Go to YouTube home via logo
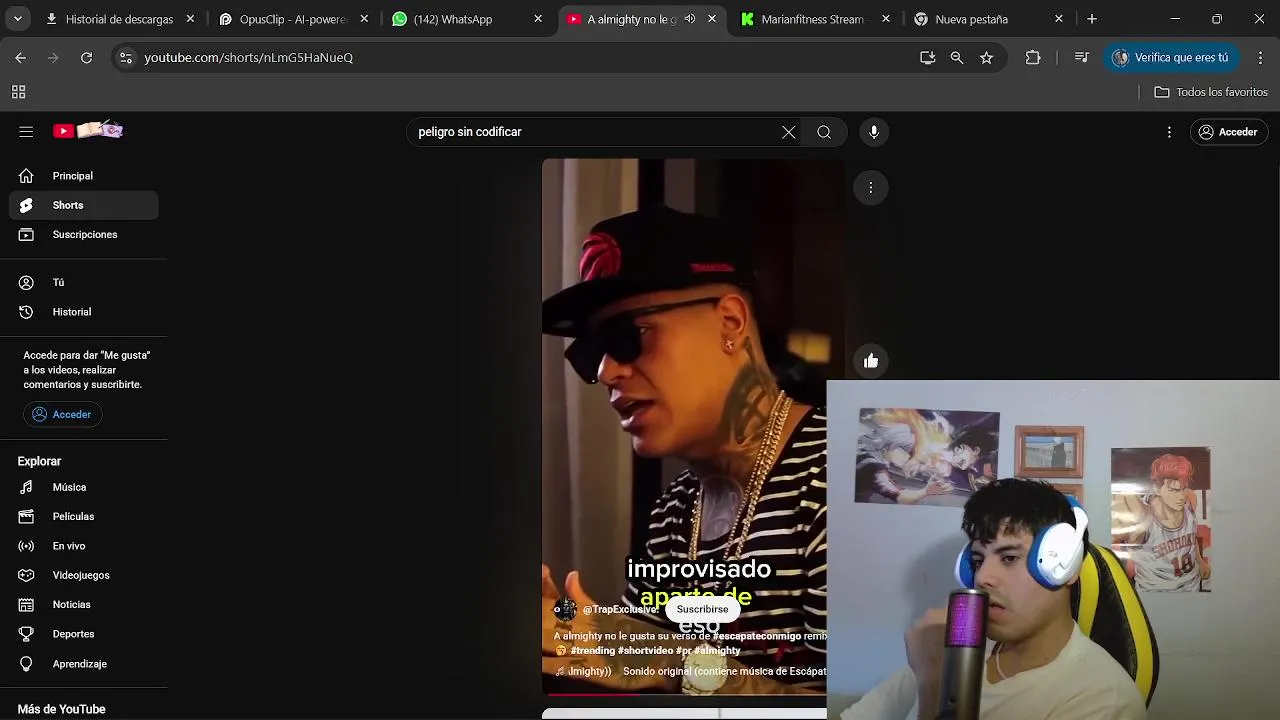The width and height of the screenshot is (1280, 720). (x=88, y=131)
